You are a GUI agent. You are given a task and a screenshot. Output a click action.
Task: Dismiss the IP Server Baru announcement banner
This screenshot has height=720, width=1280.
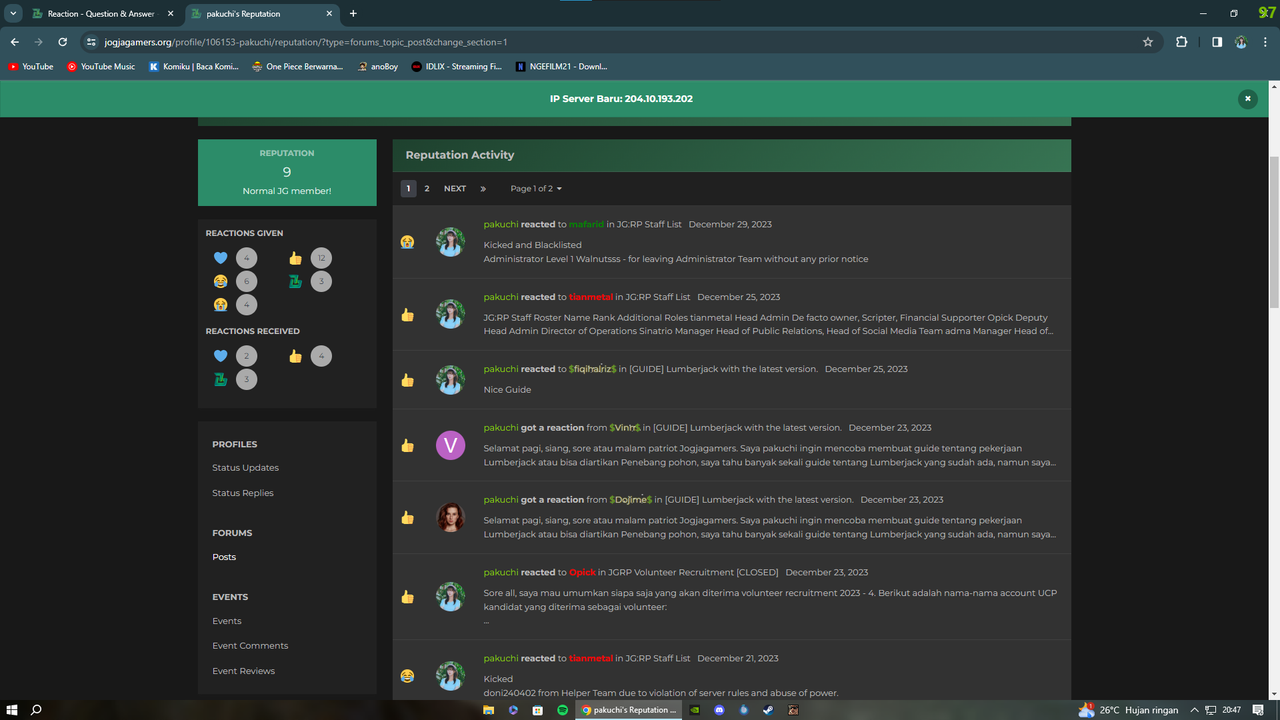(1247, 99)
